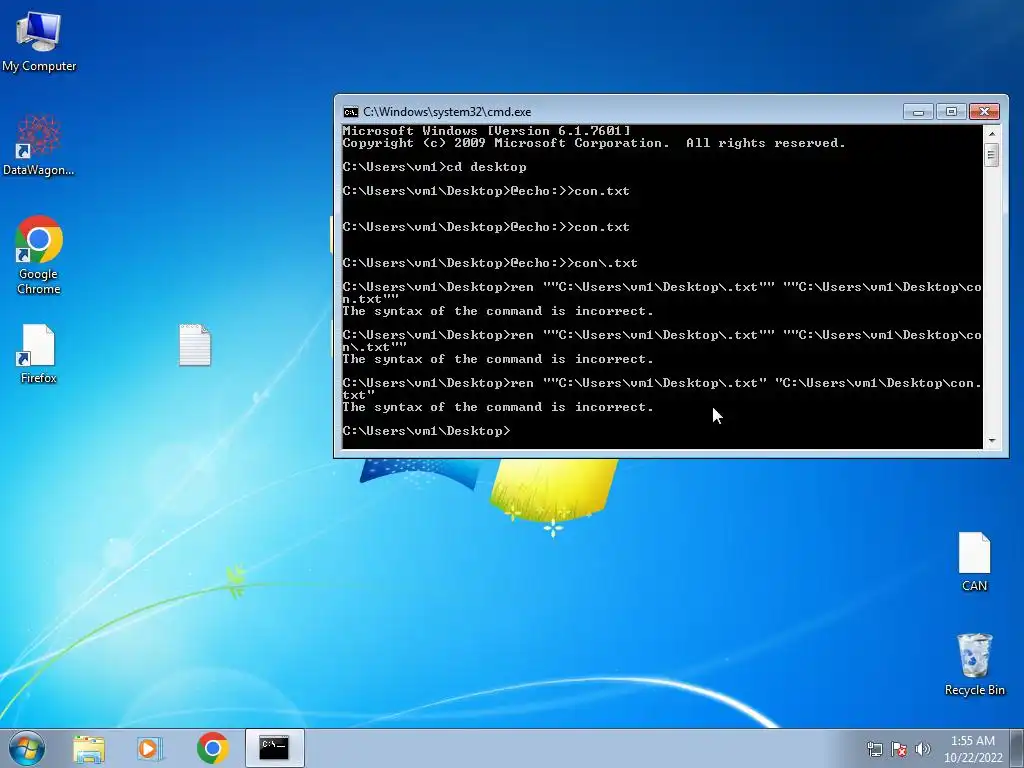Screen dimensions: 1024x768
Task: Select the CAN file on desktop
Action: click(974, 562)
